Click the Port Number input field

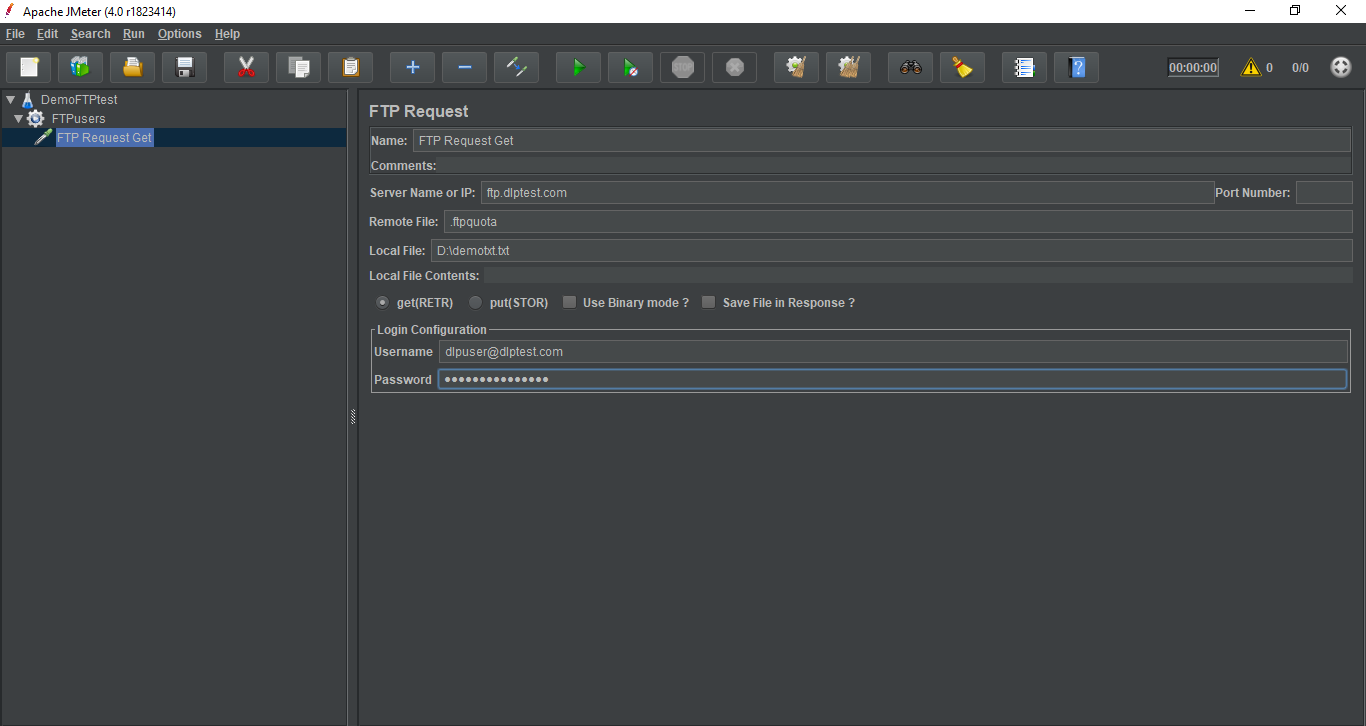(1323, 193)
